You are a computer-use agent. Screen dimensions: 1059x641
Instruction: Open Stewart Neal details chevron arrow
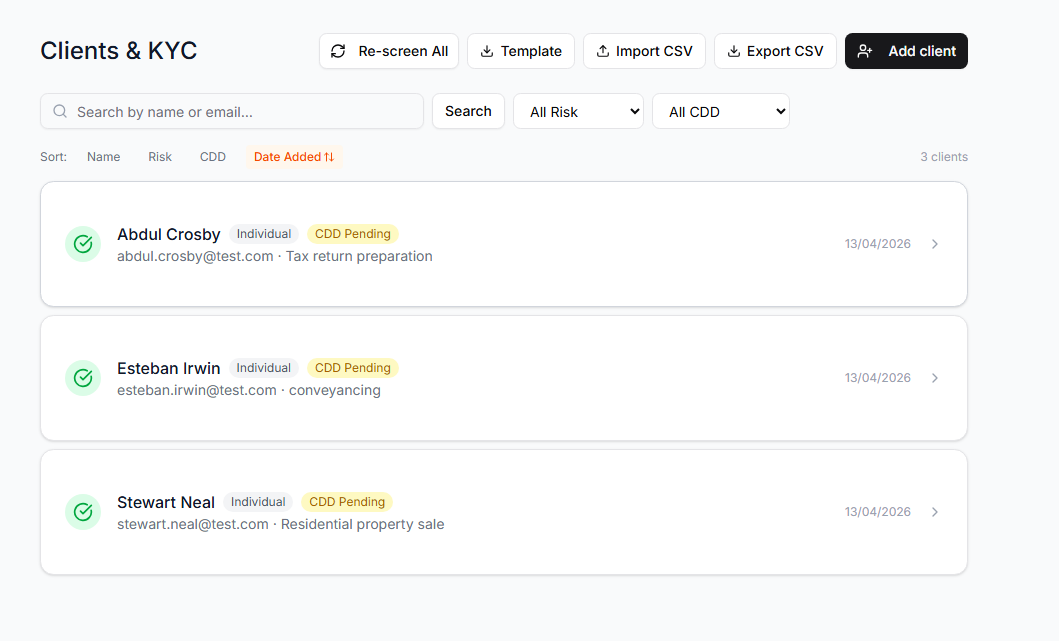pos(935,512)
